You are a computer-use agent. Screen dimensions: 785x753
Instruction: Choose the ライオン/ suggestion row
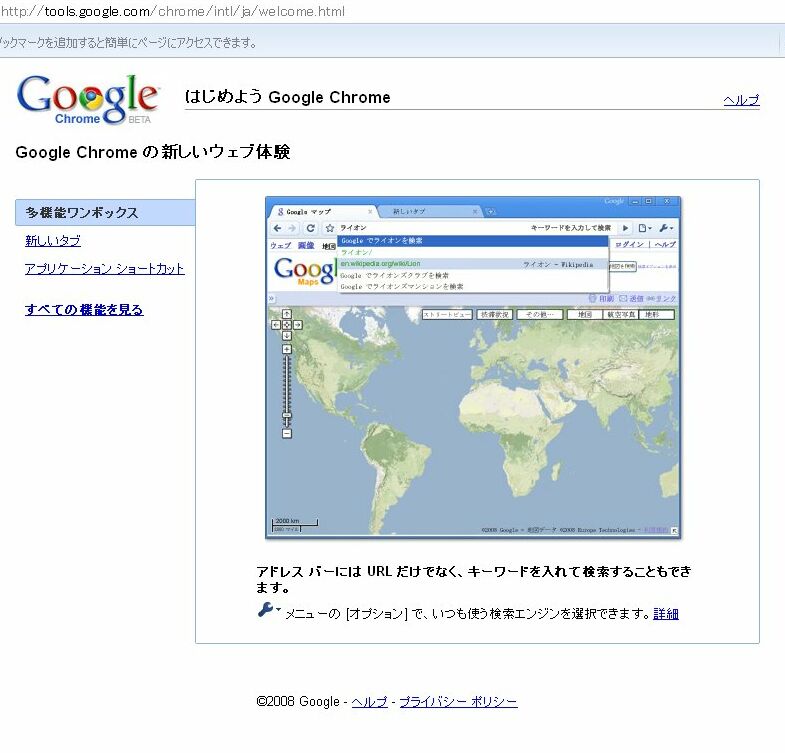pyautogui.click(x=473, y=252)
